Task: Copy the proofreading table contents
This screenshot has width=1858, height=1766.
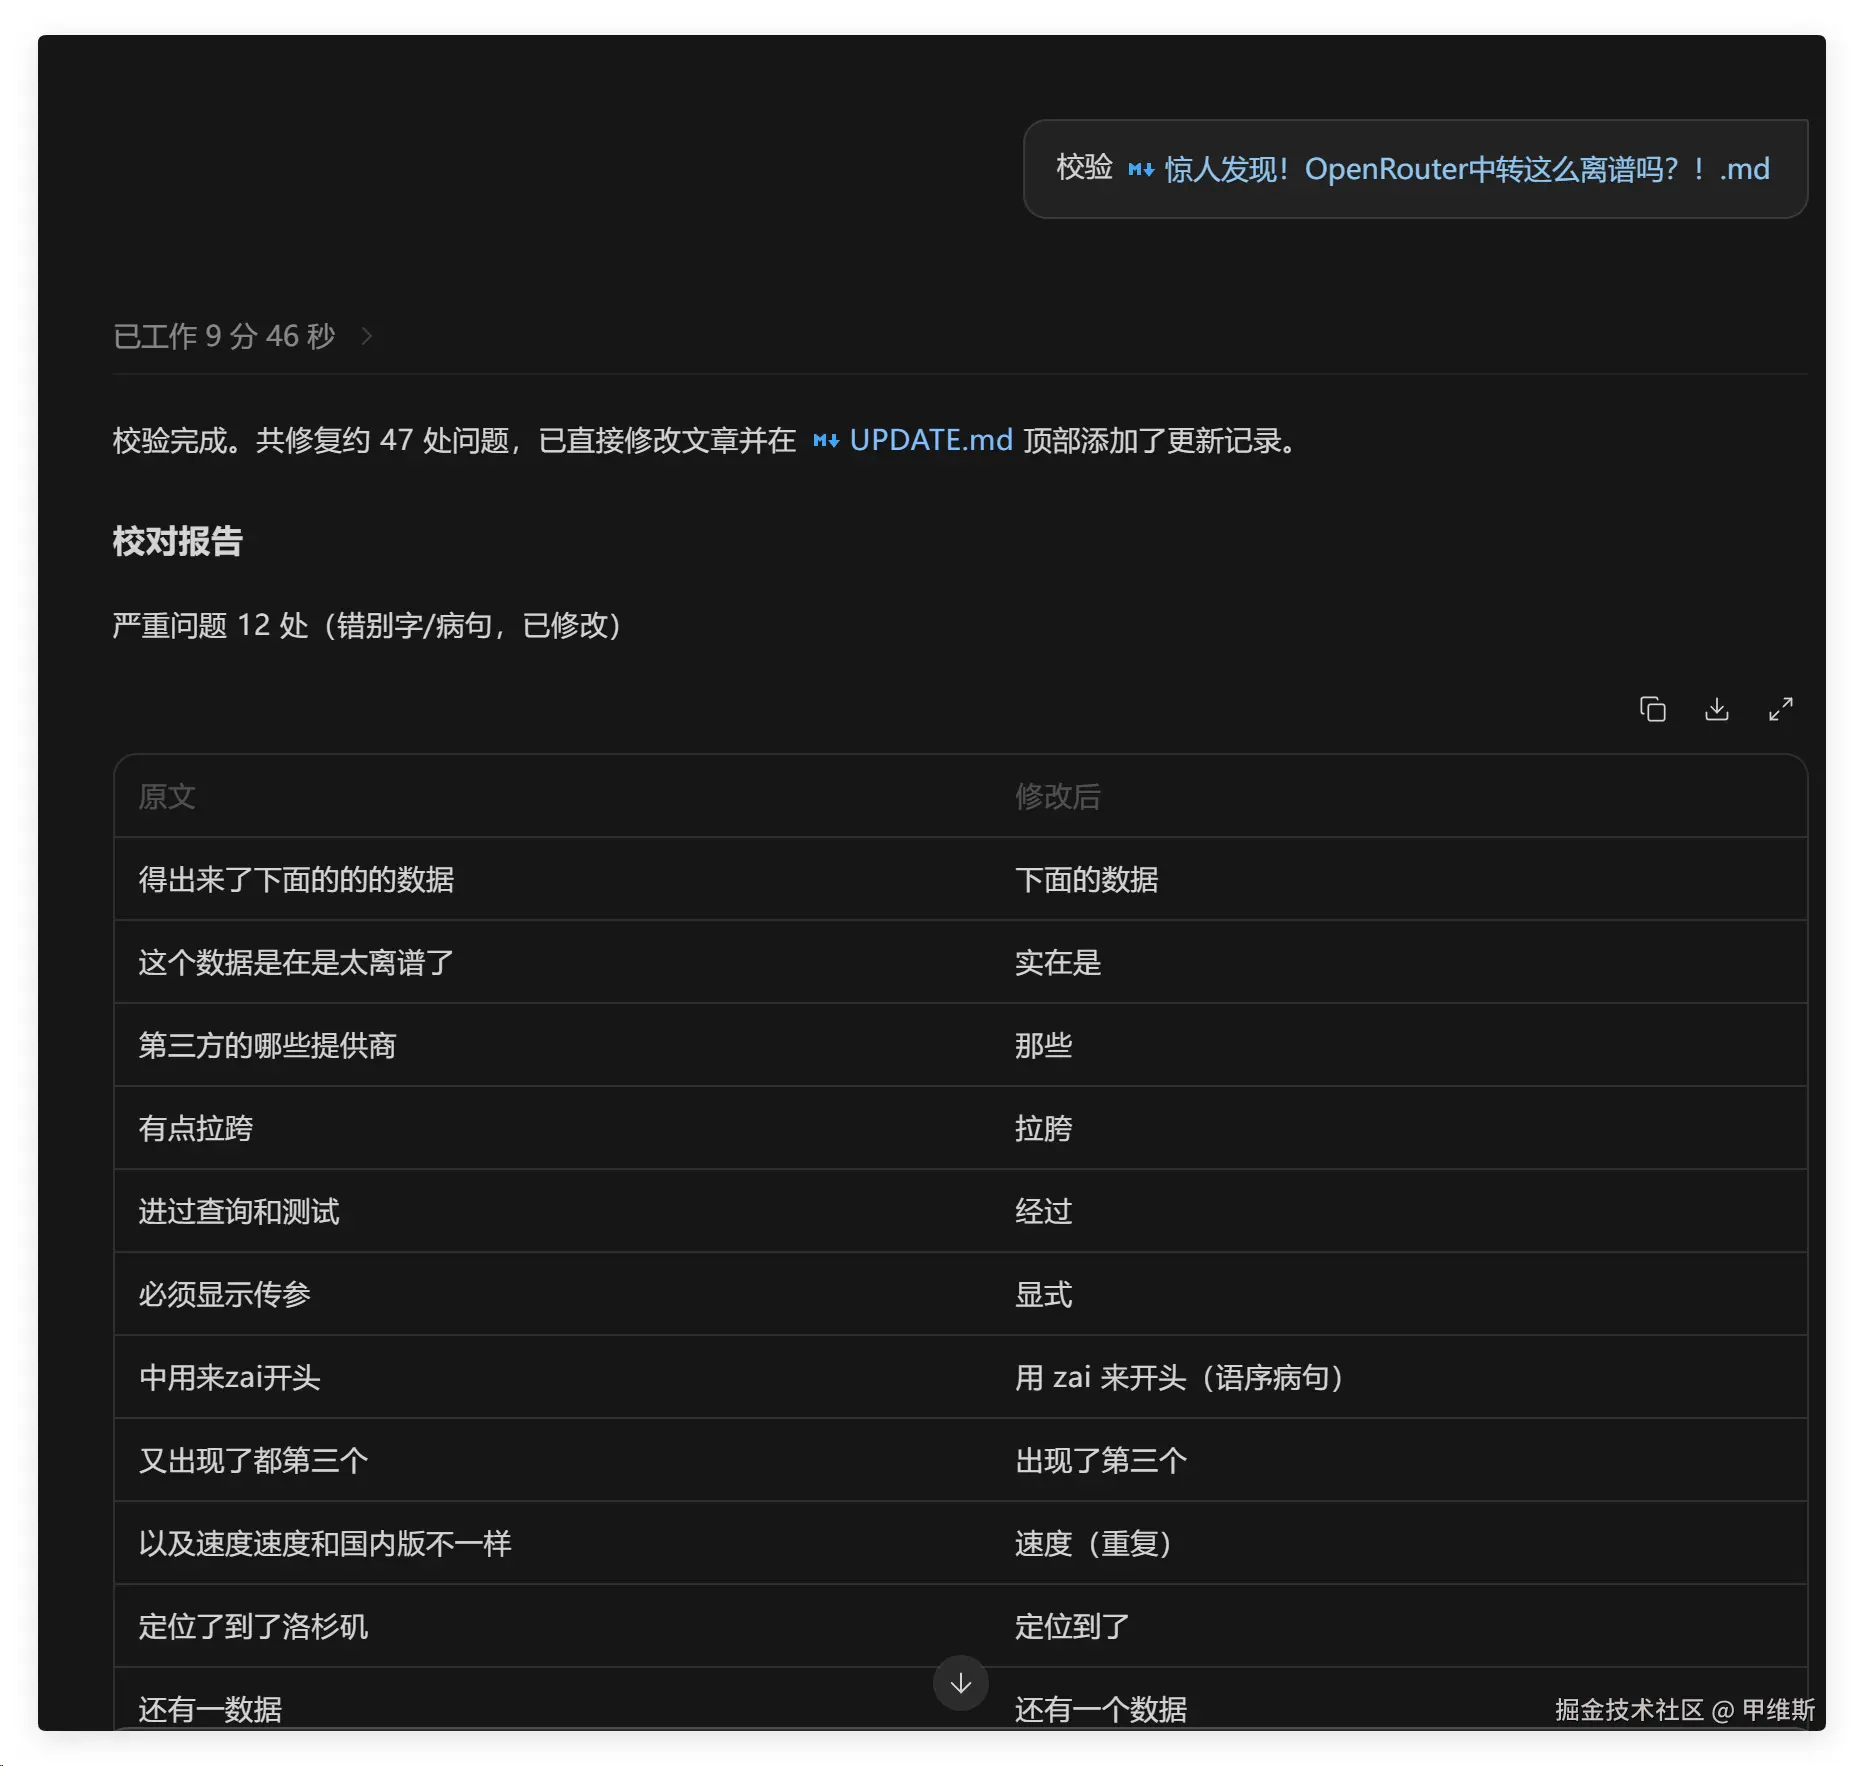Action: click(x=1653, y=709)
